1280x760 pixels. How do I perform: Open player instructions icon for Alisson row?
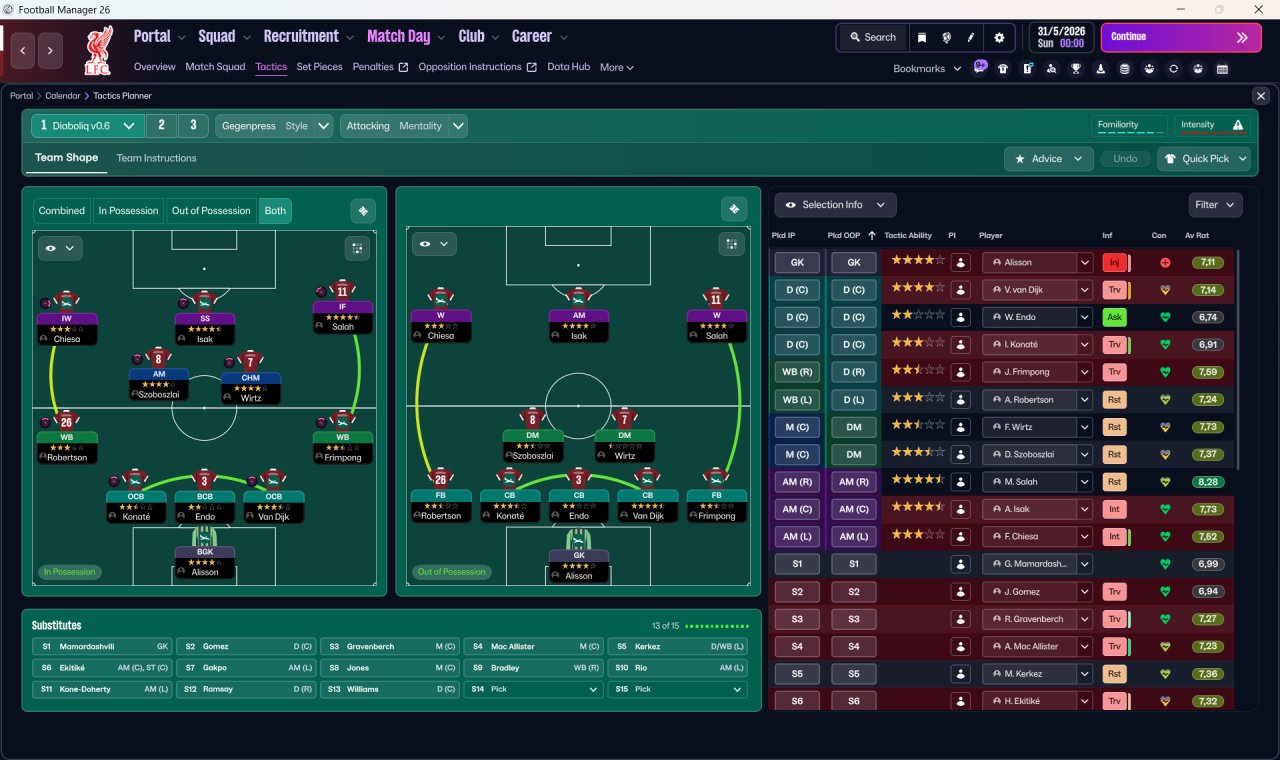click(x=961, y=263)
